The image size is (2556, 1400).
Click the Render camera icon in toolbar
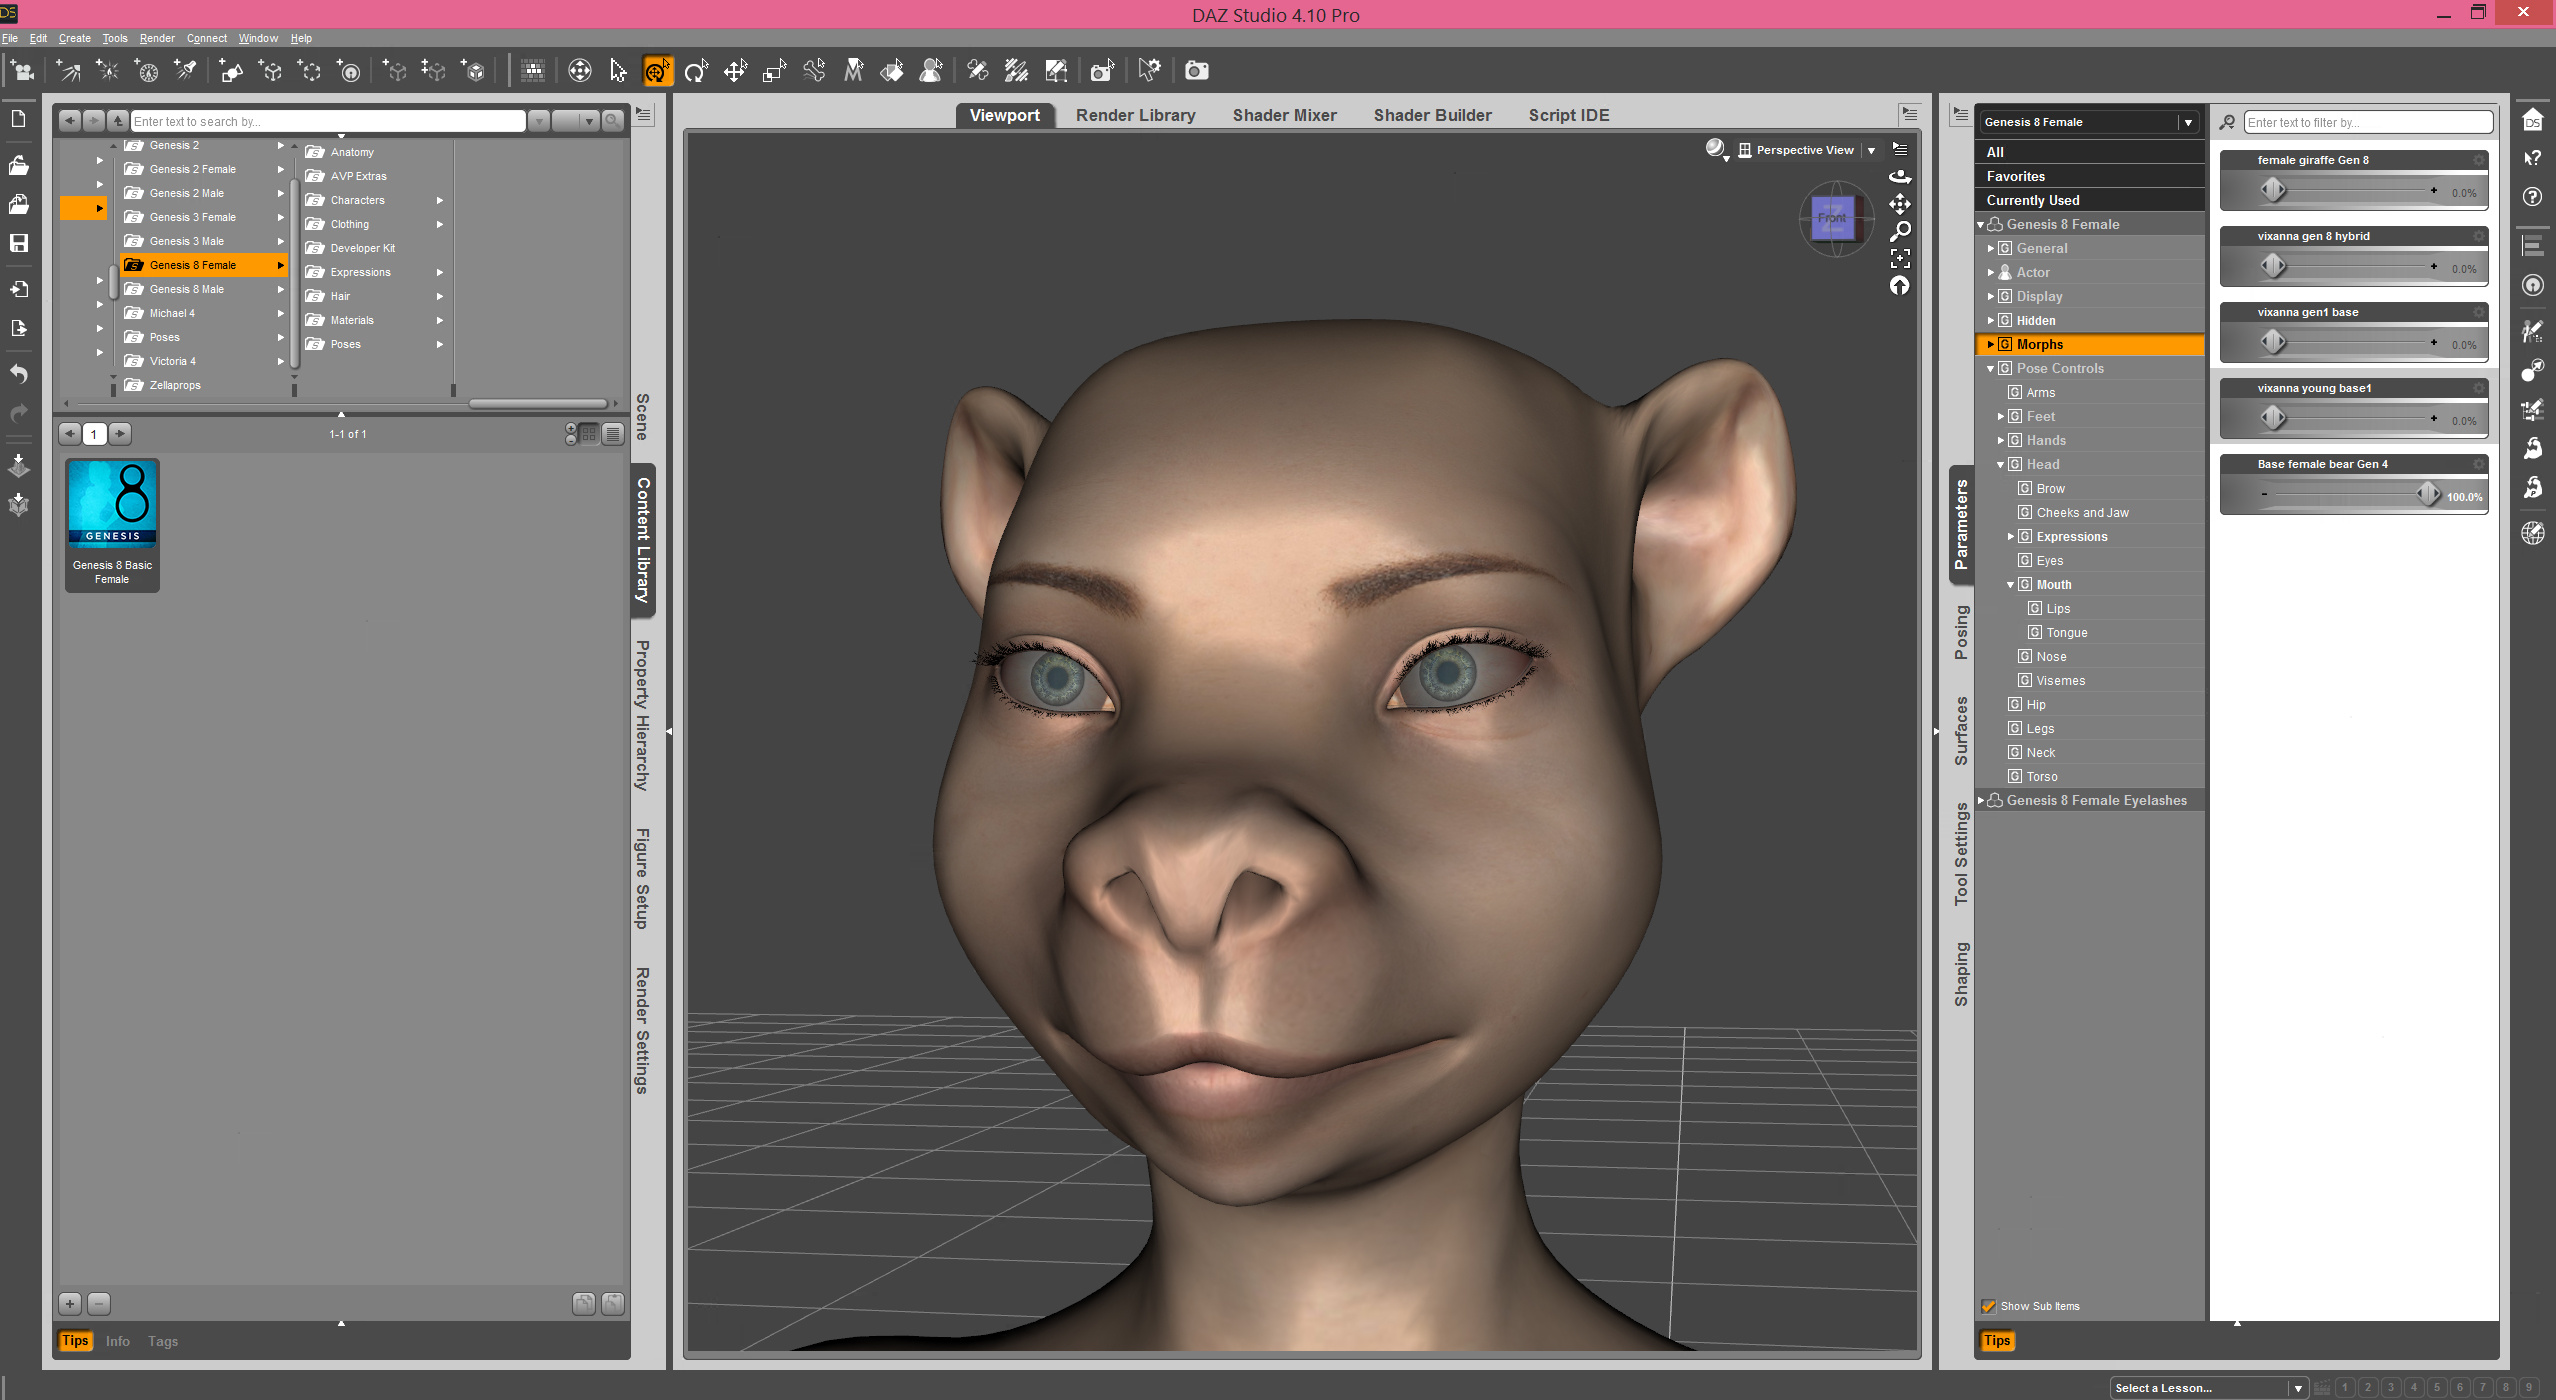1196,71
